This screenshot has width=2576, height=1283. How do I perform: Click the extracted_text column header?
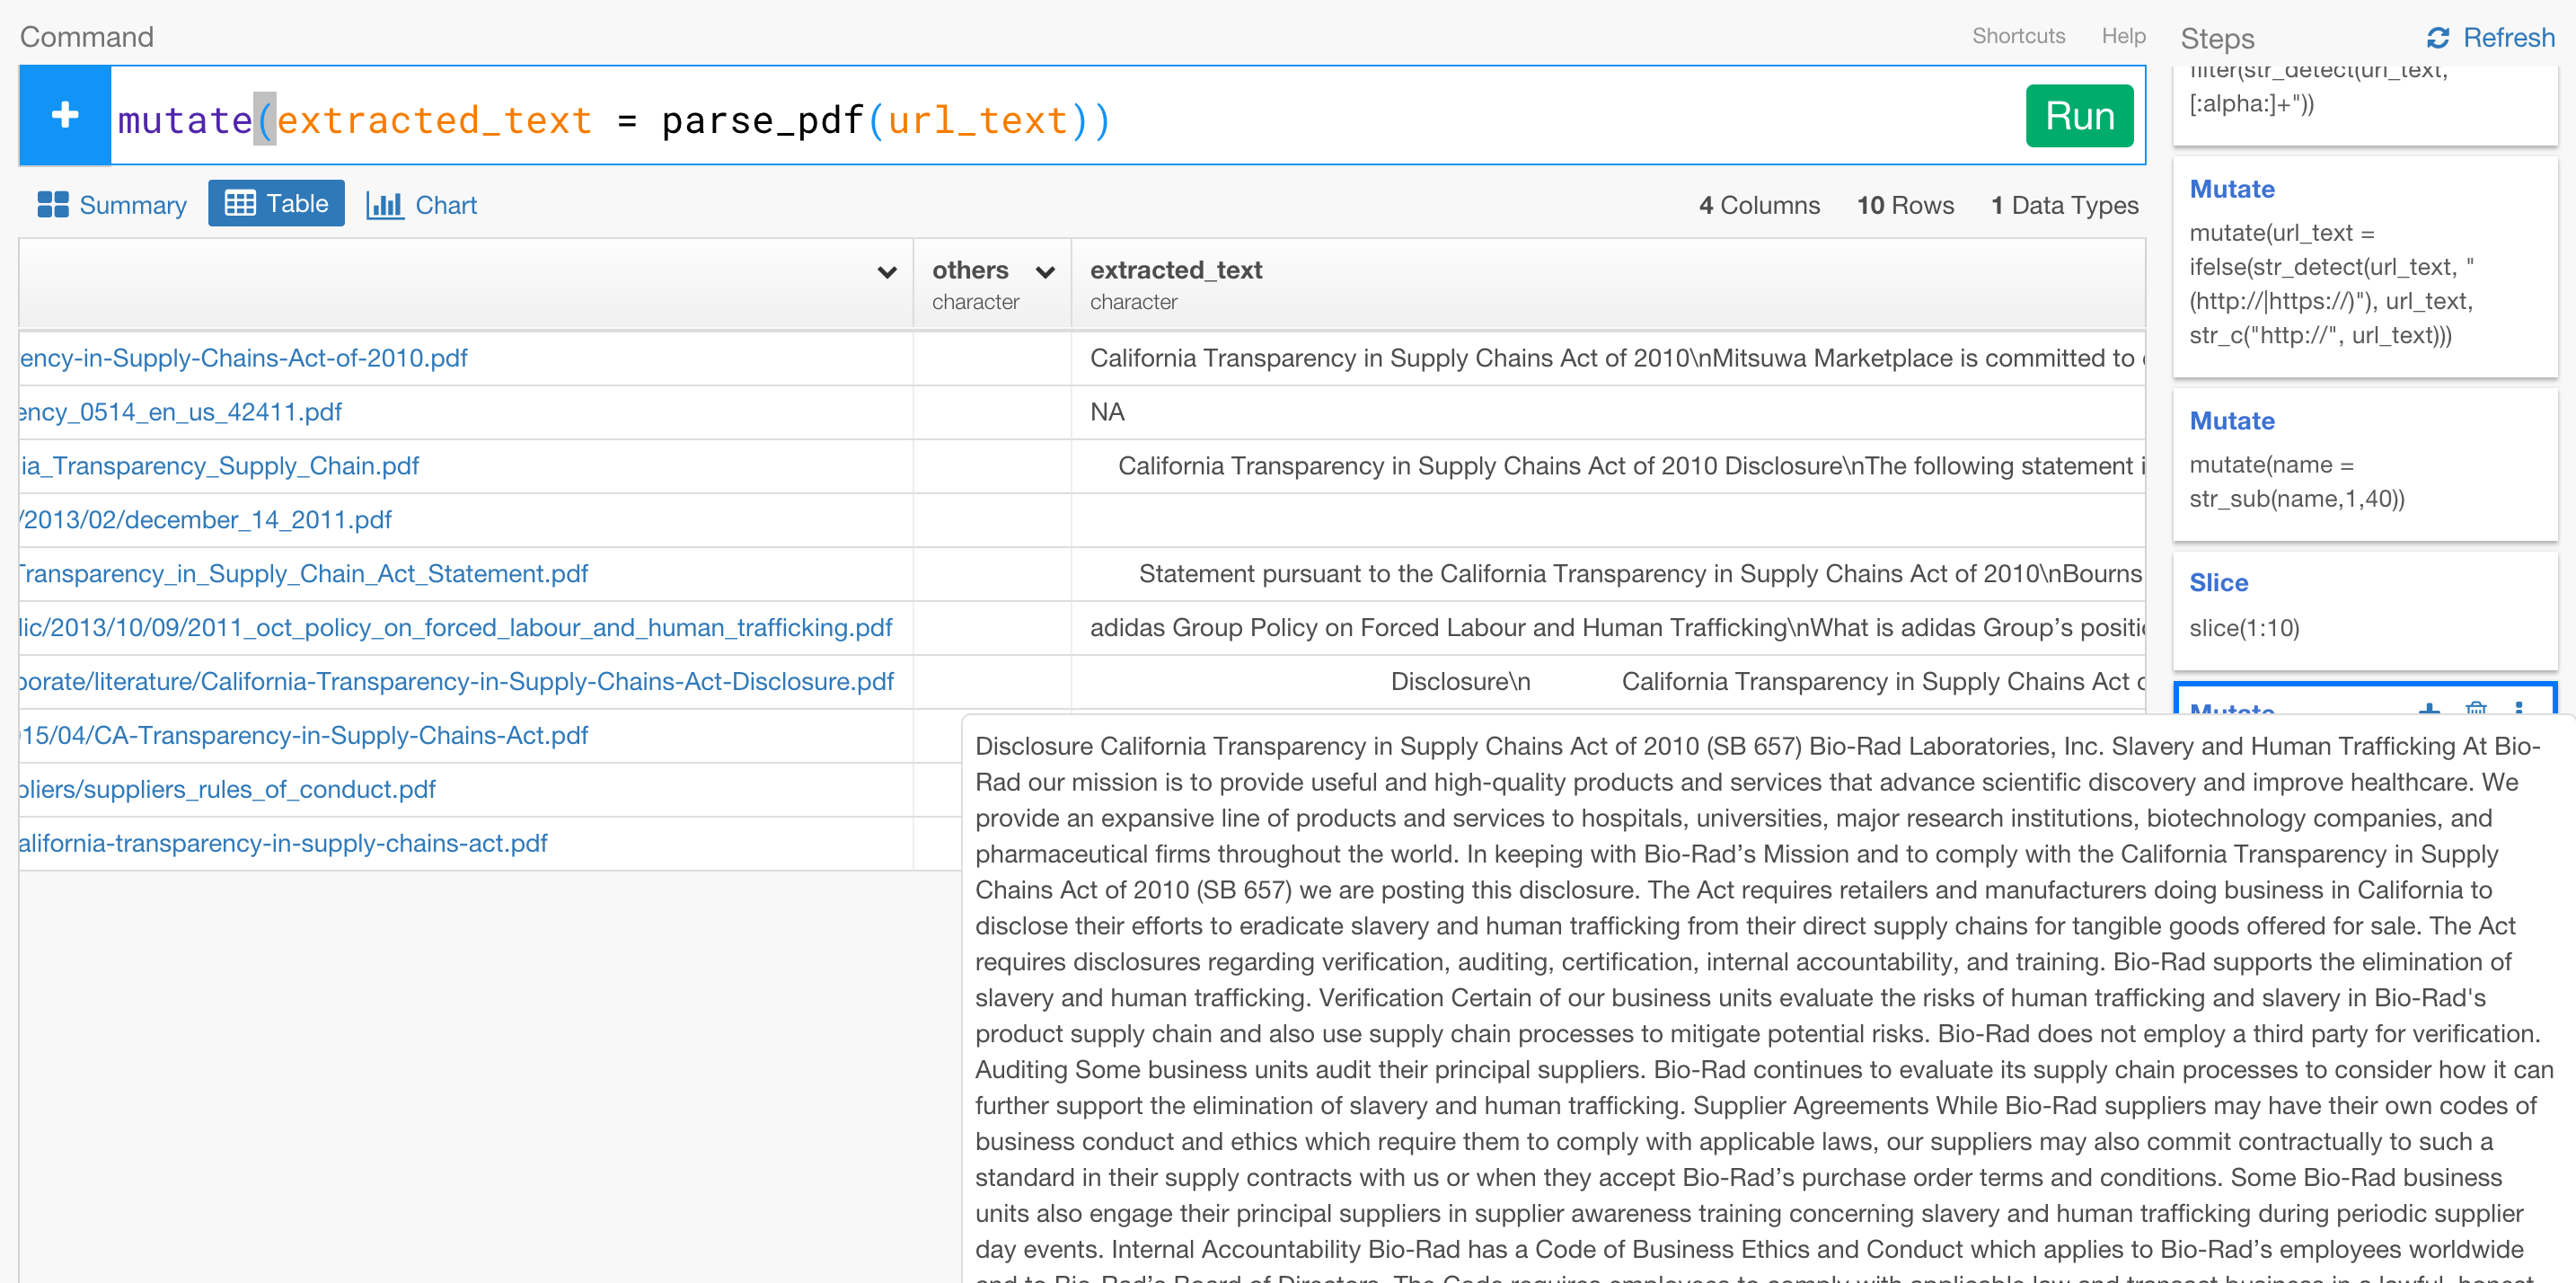click(x=1175, y=270)
